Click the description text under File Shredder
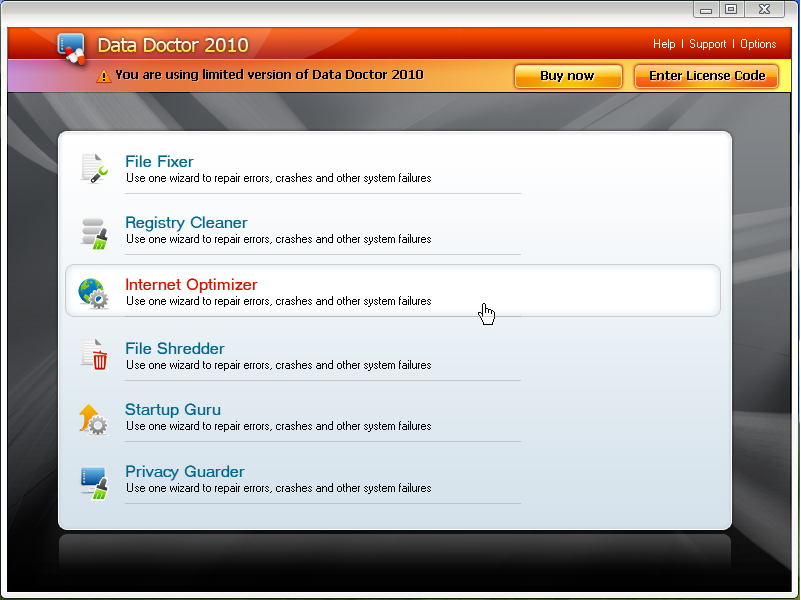 (278, 365)
